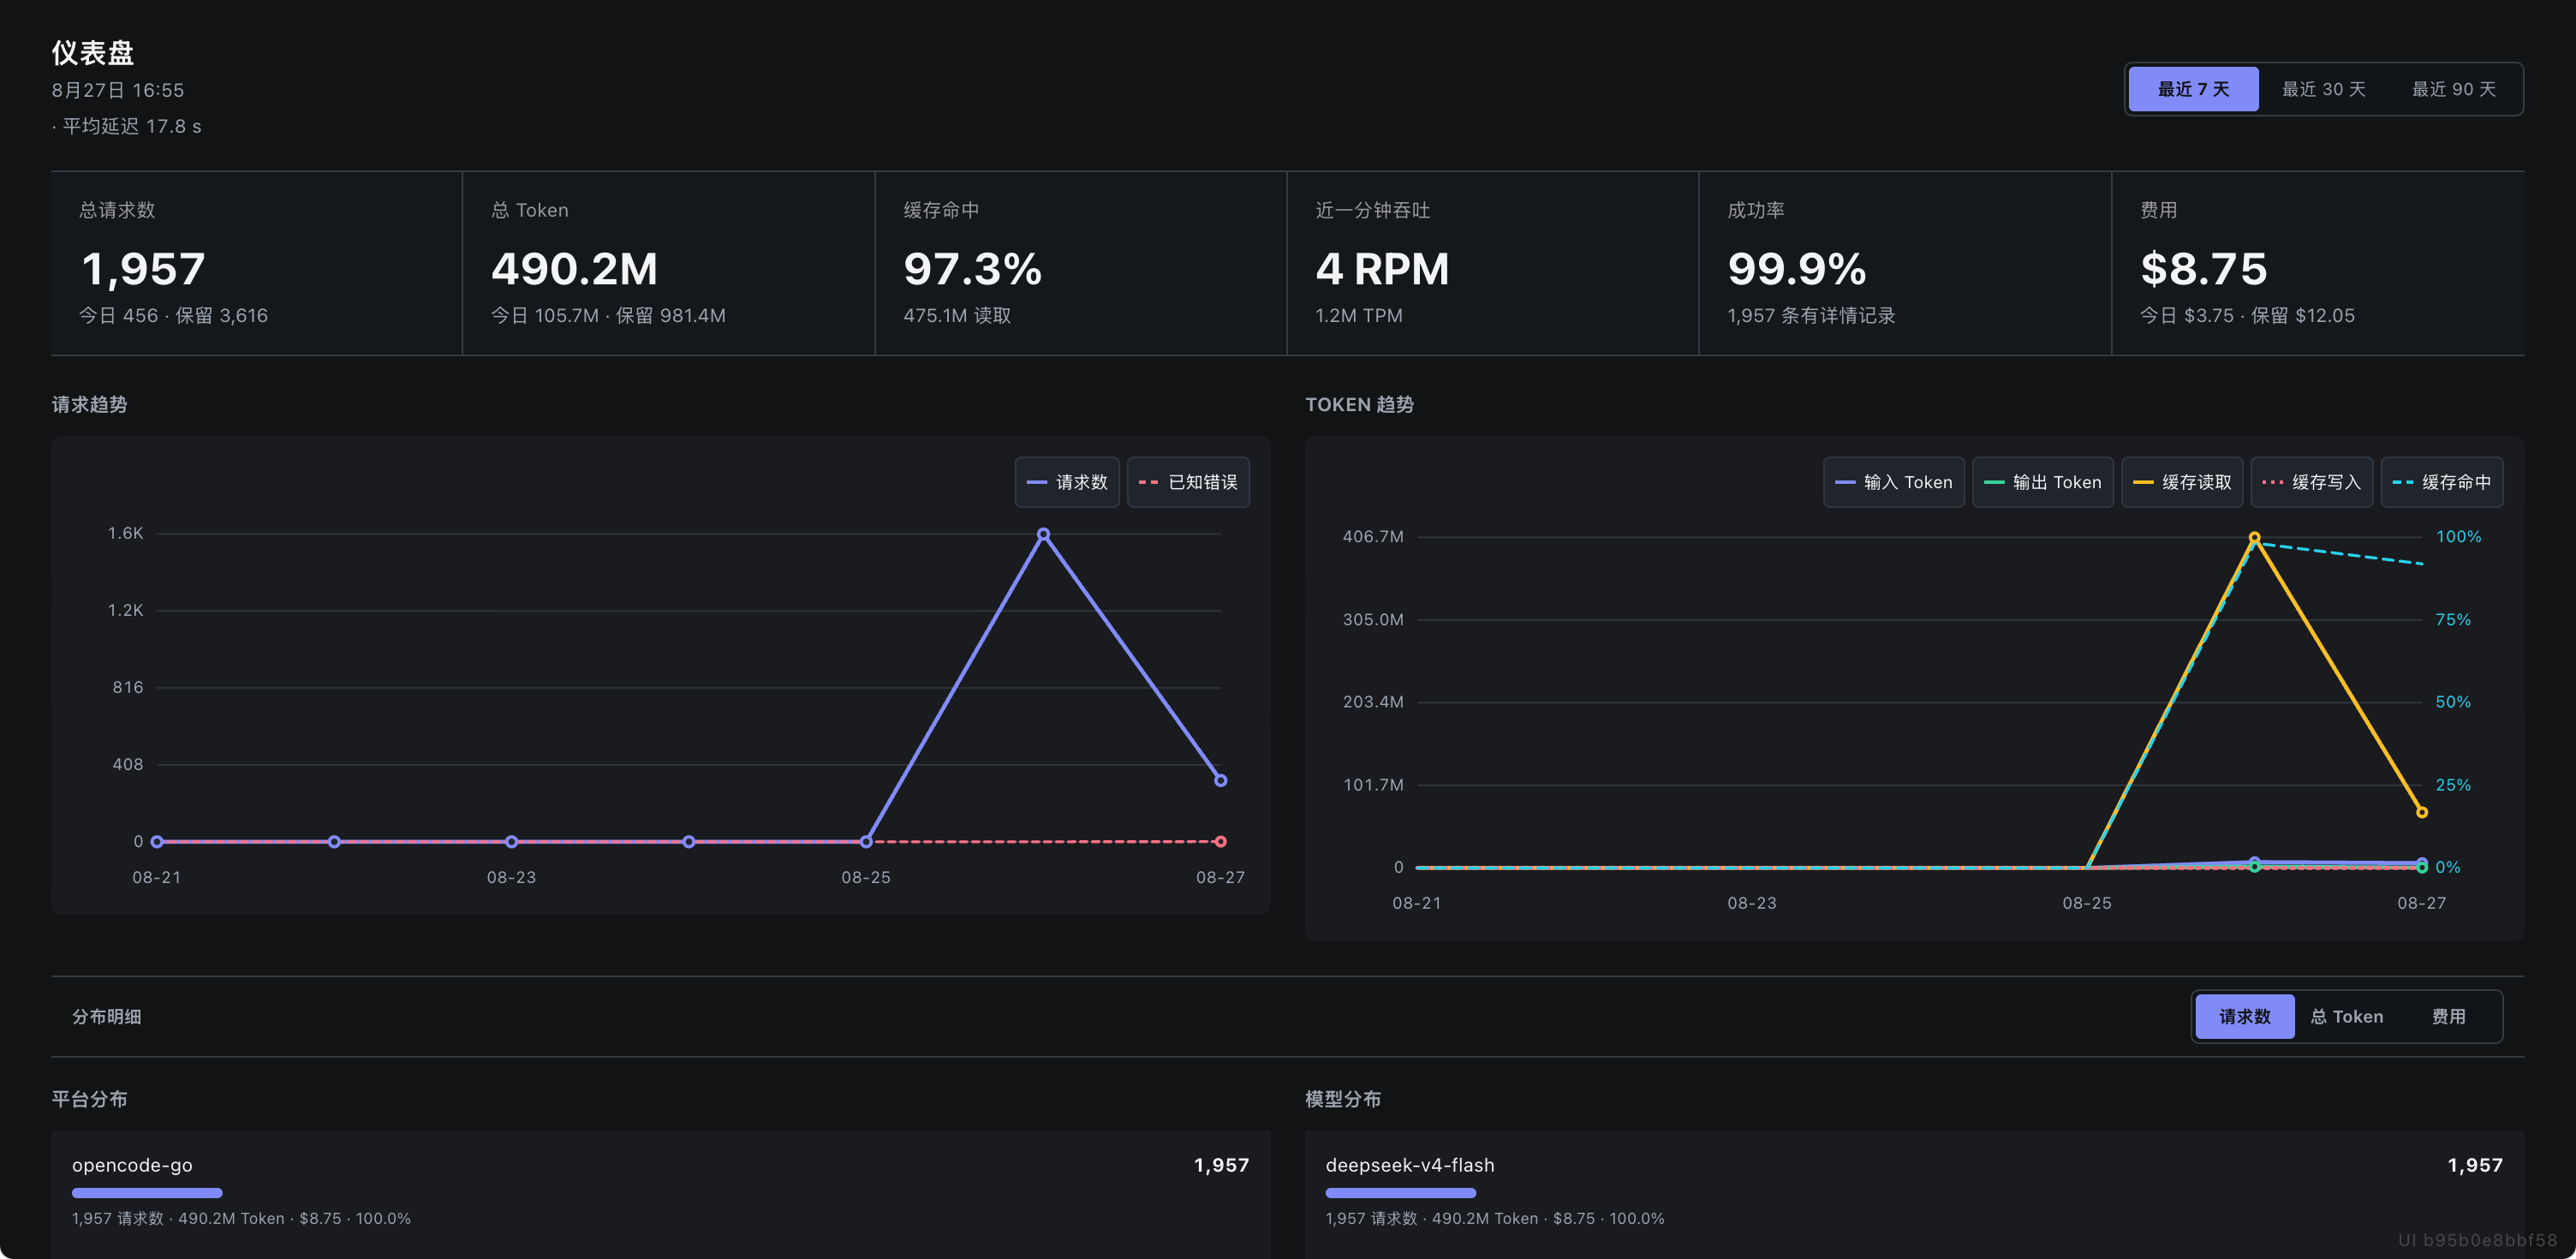Switch to 最近 30 天 range
Image resolution: width=2576 pixels, height=1259 pixels.
point(2323,89)
